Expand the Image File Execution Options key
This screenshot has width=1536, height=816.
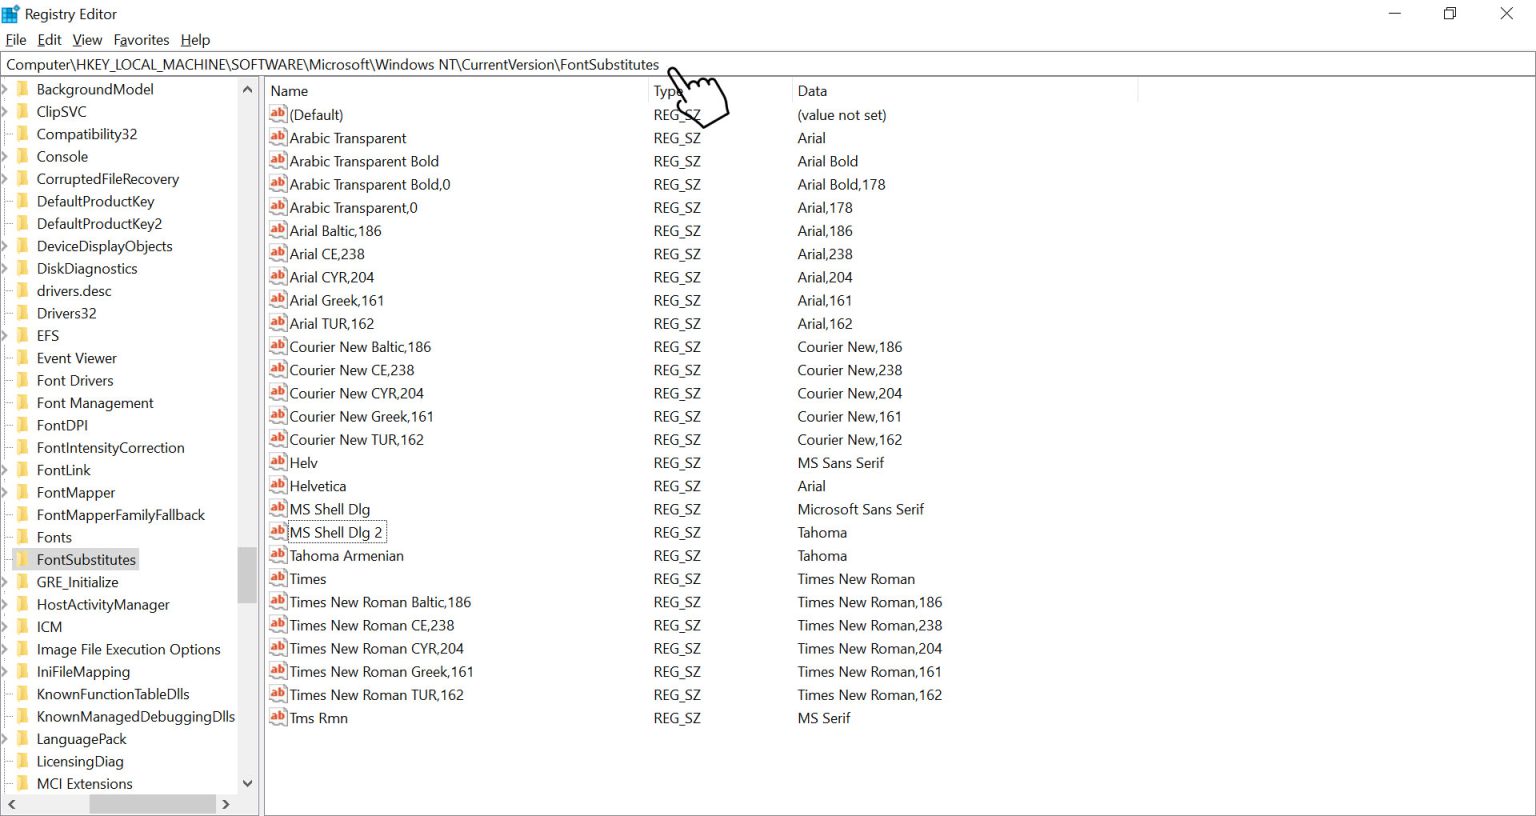tap(5, 649)
